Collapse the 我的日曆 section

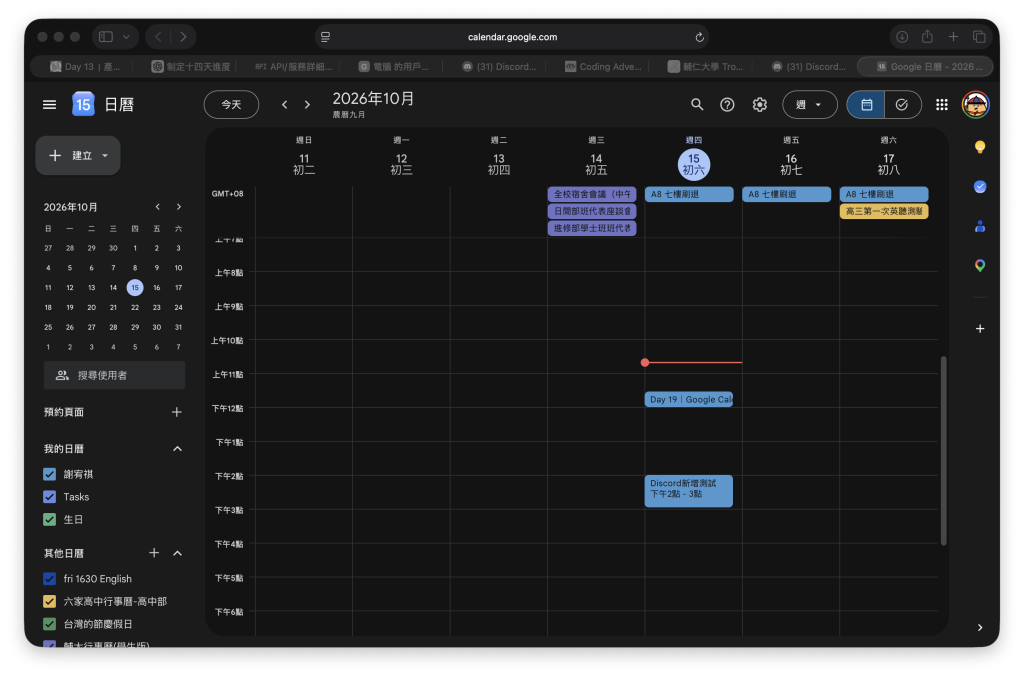pyautogui.click(x=177, y=449)
